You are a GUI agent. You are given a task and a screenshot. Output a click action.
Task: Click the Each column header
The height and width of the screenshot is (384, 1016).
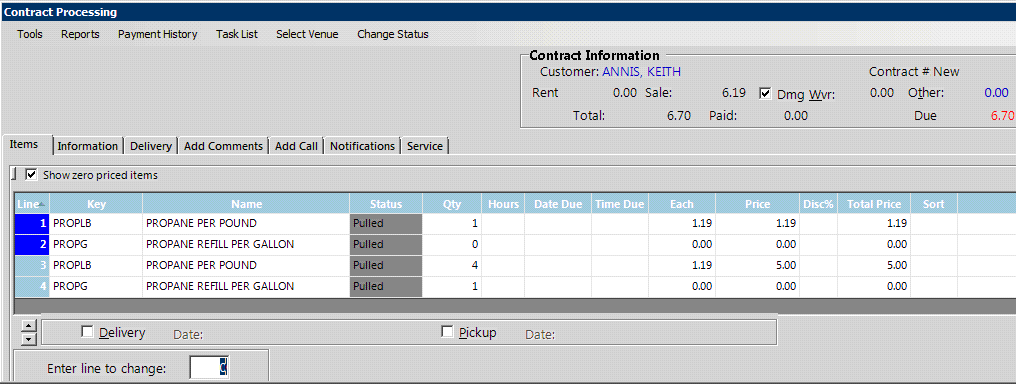pos(682,204)
